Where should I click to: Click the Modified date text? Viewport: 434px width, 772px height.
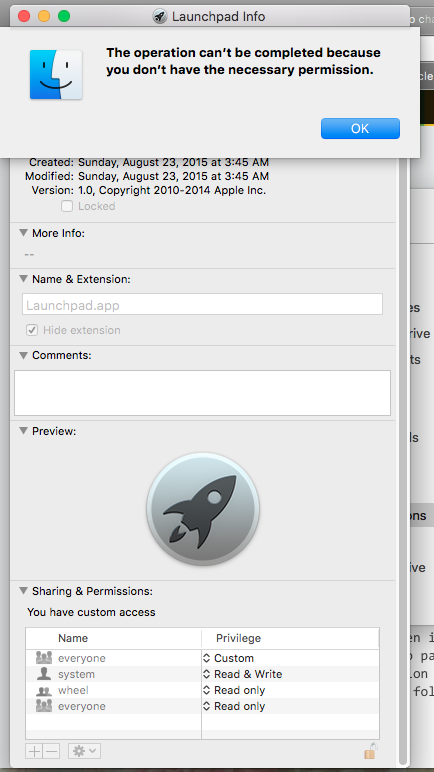(x=173, y=176)
